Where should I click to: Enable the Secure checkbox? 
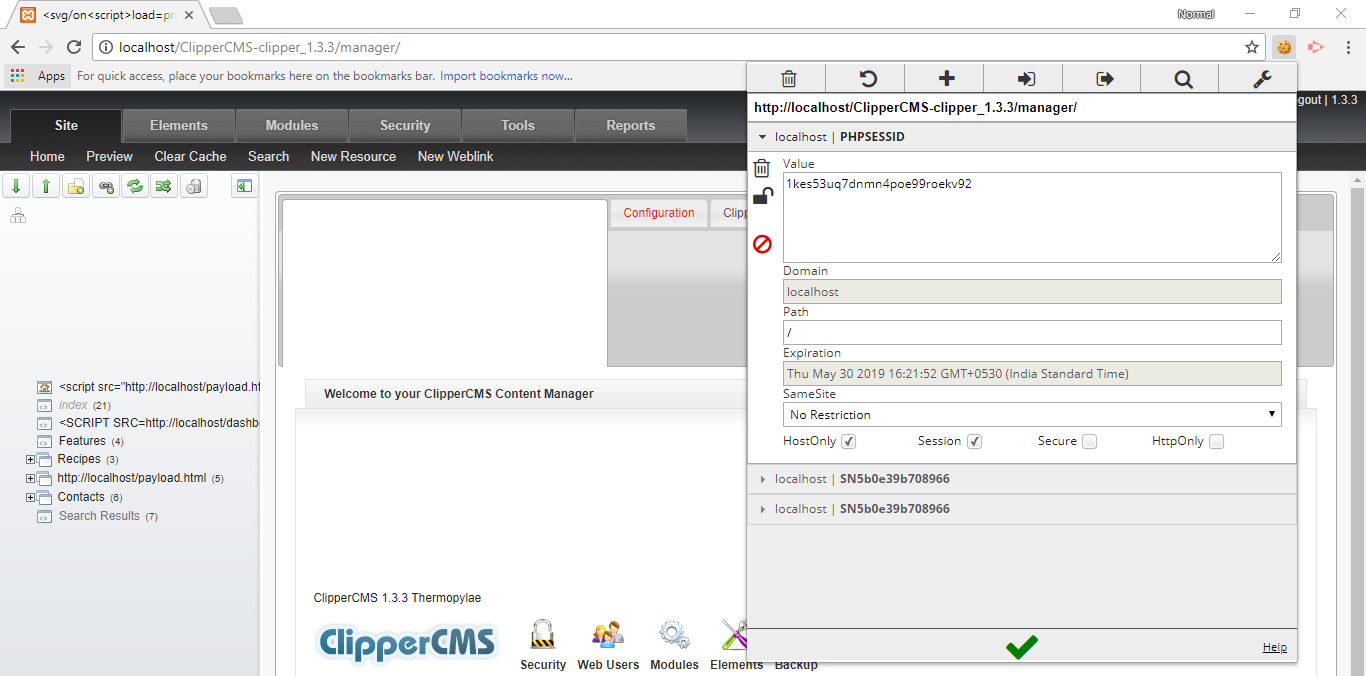1089,441
